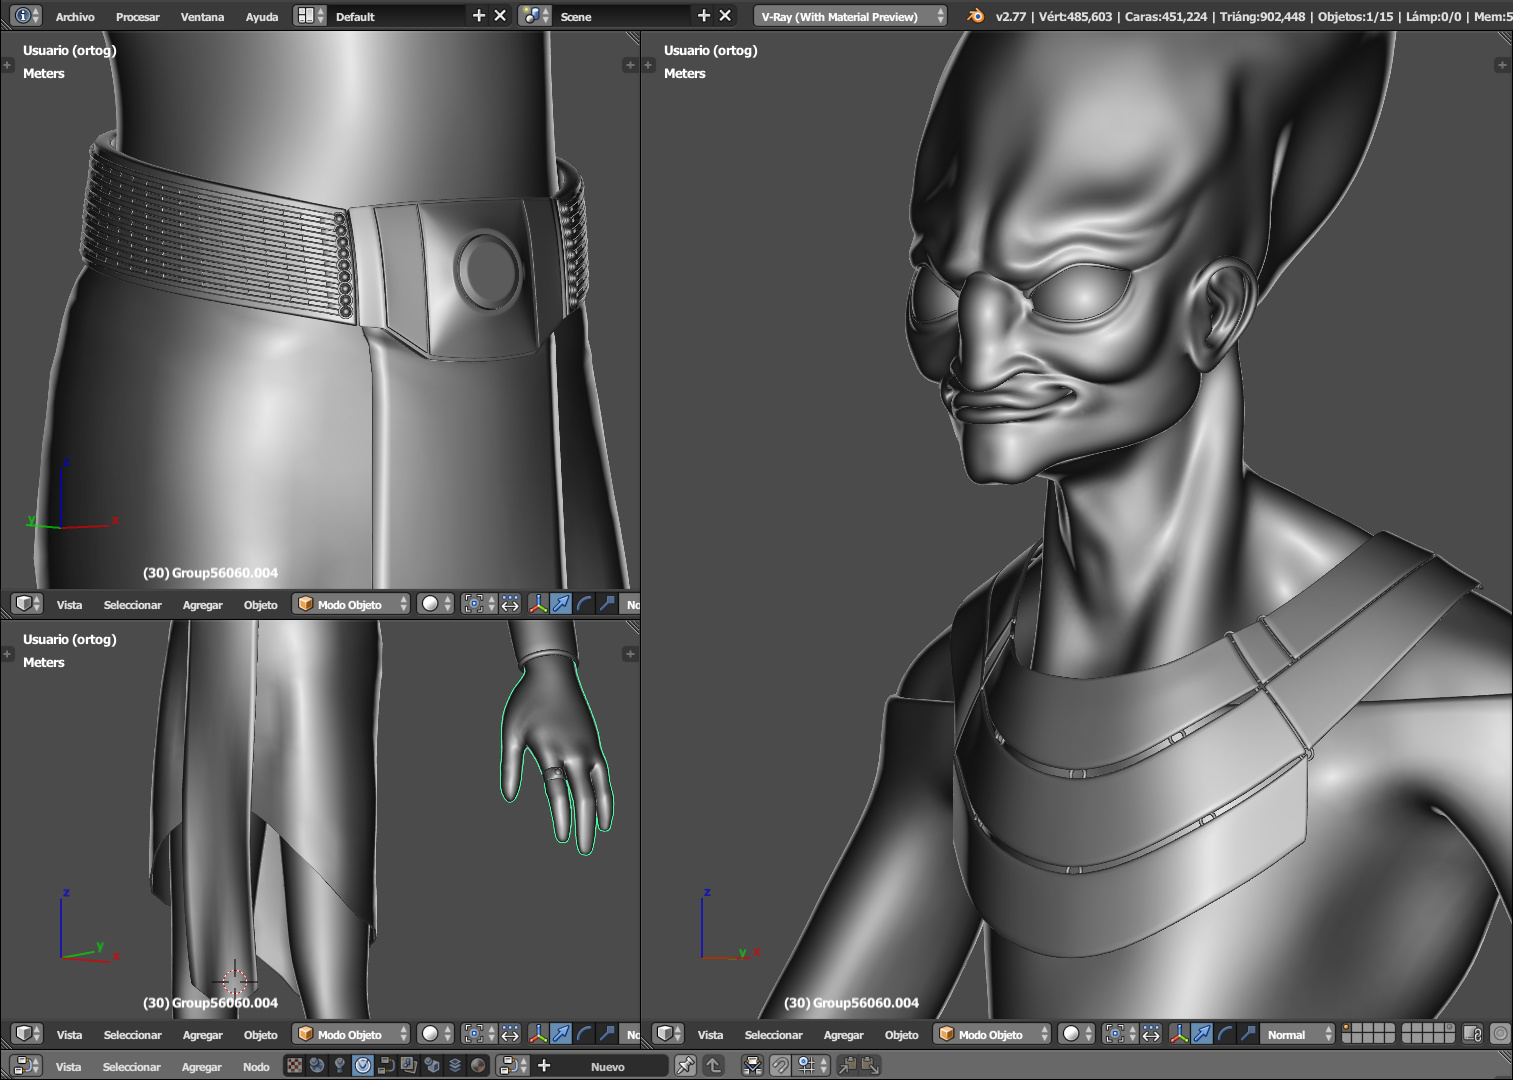
Task: Open shading selector in right viewport
Action: (1077, 1034)
